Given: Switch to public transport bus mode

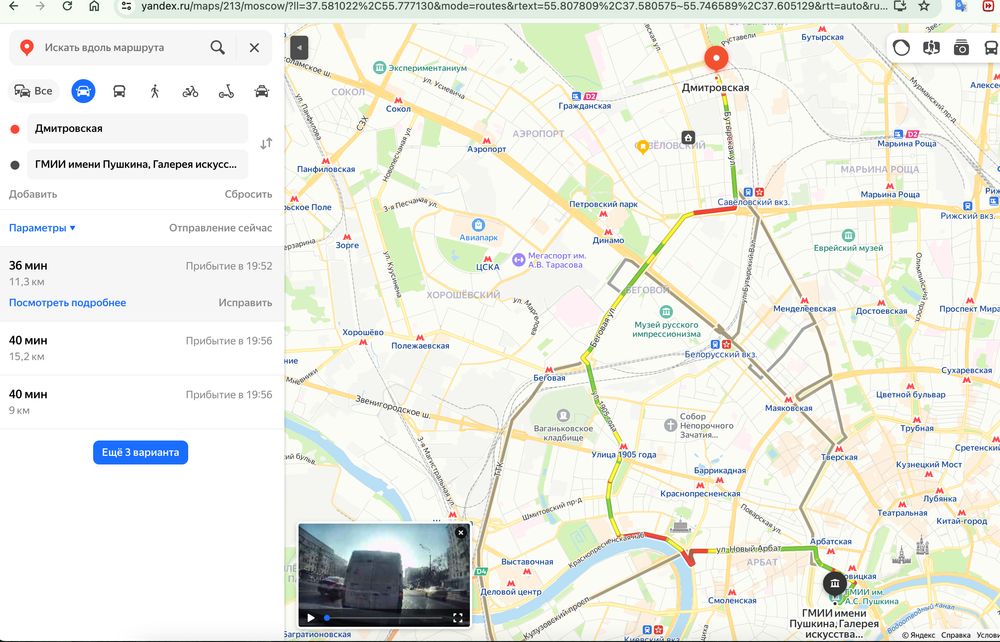Looking at the screenshot, I should tap(119, 91).
